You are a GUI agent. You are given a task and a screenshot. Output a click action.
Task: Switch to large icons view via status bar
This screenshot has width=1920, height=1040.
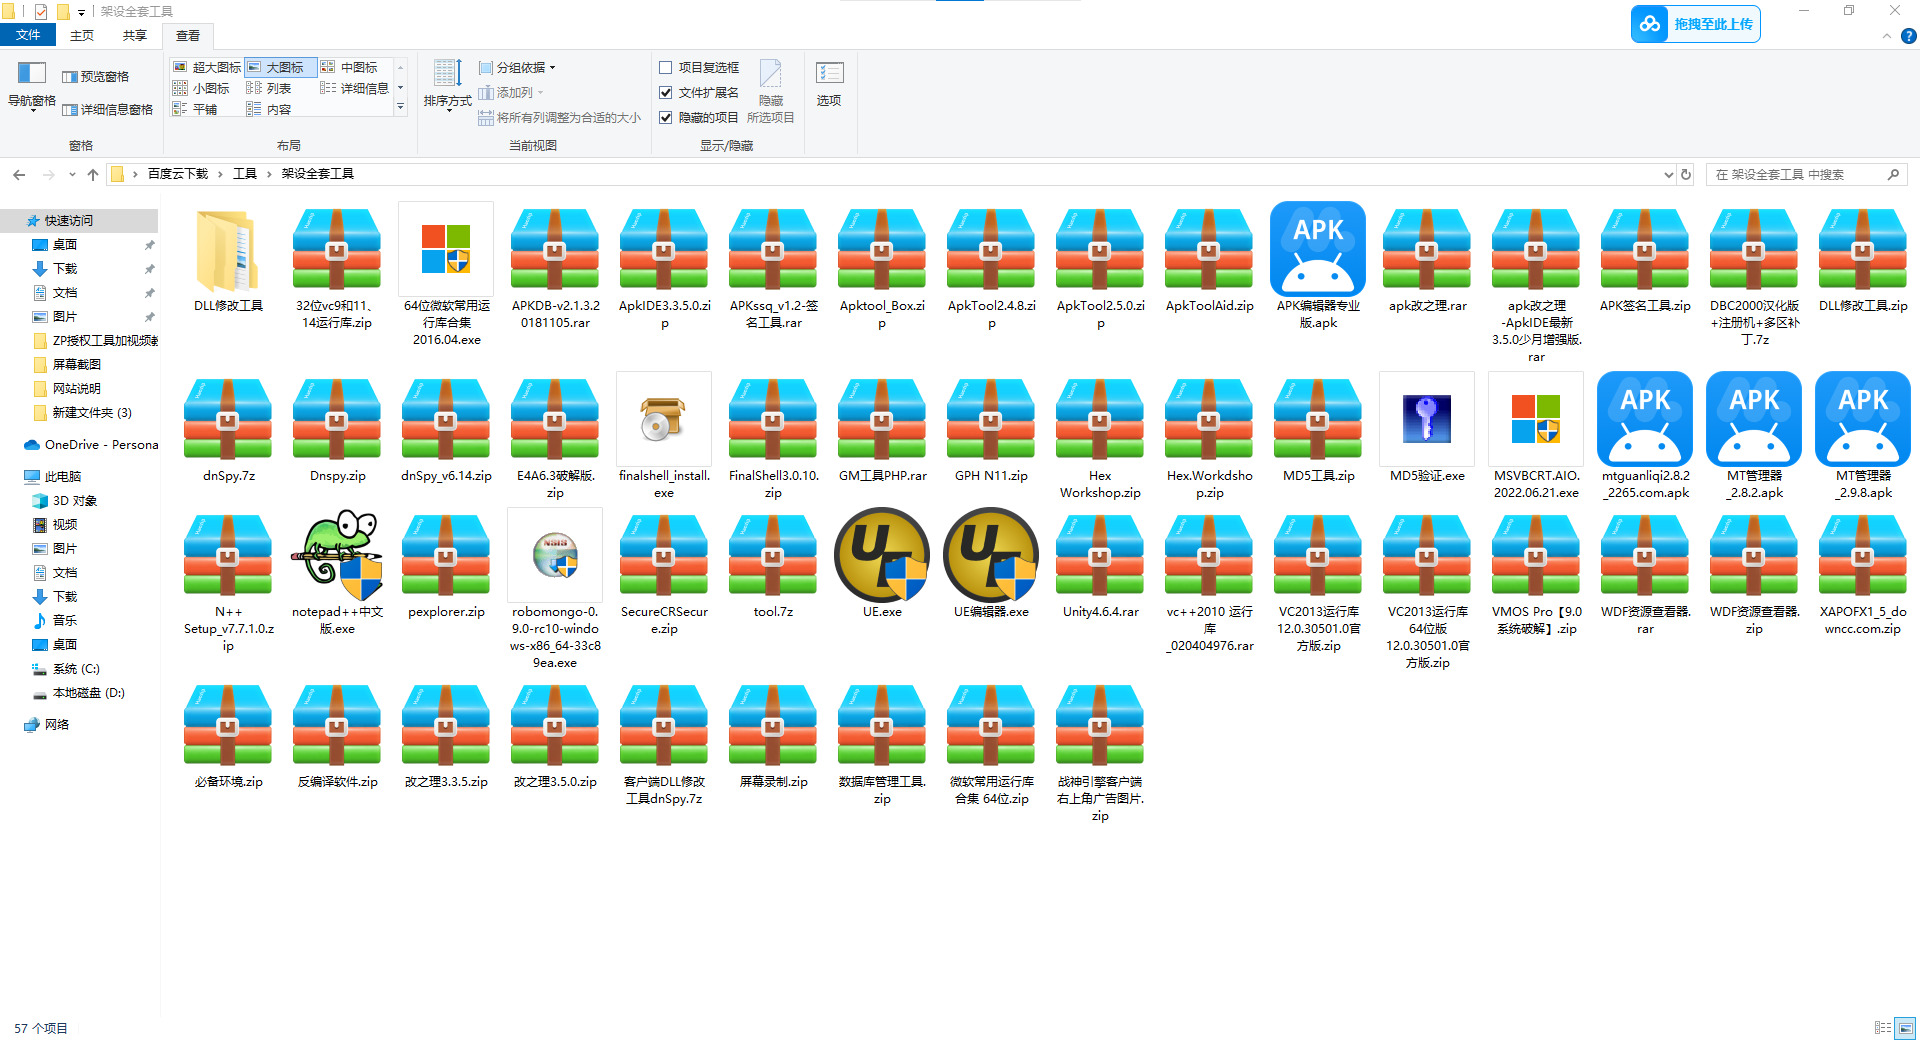(1905, 1027)
